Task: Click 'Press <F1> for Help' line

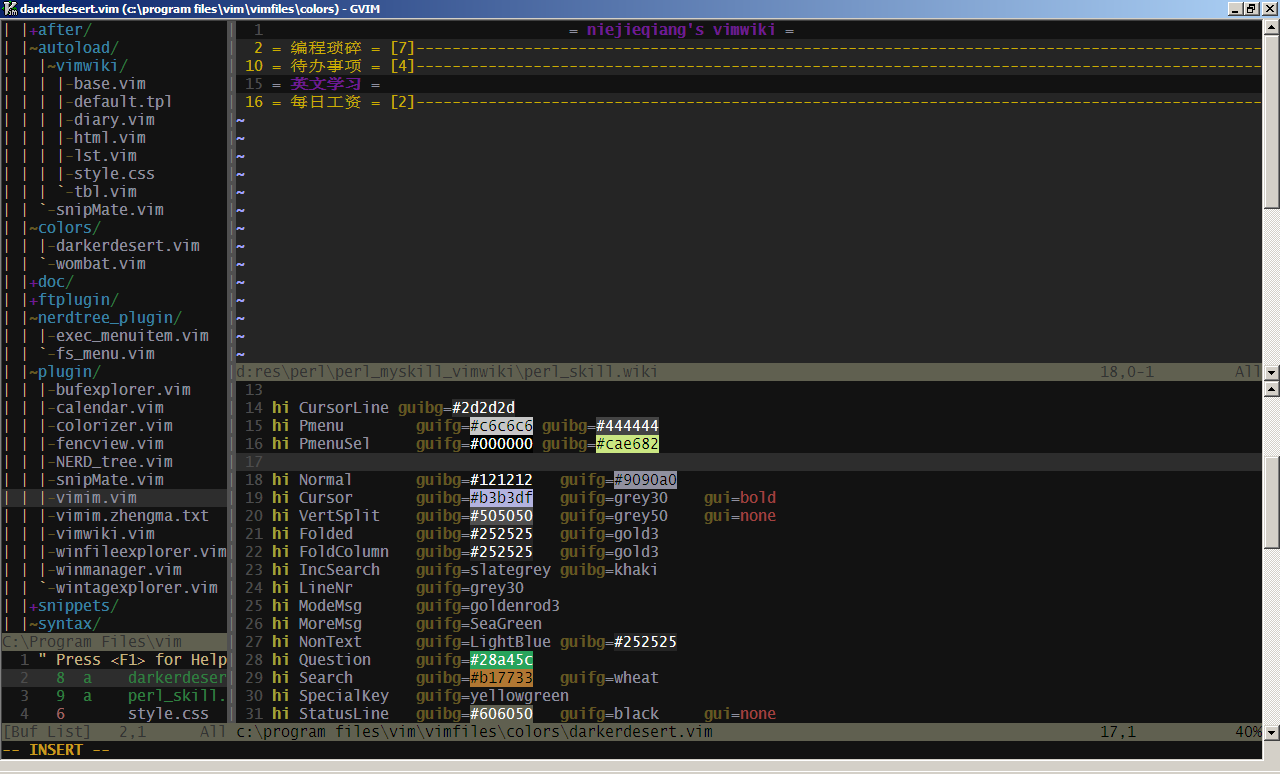Action: (132, 660)
